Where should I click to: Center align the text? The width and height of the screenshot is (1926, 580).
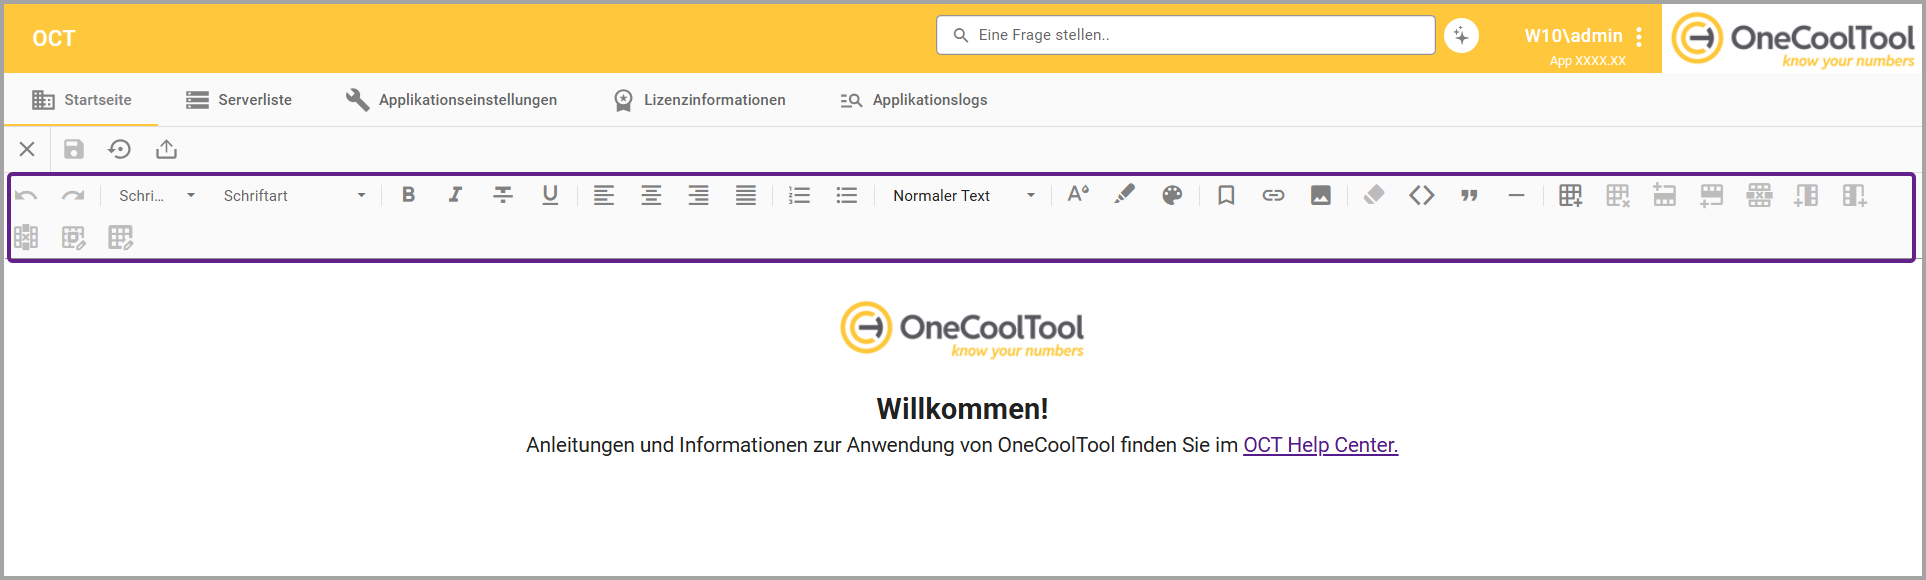pos(651,196)
